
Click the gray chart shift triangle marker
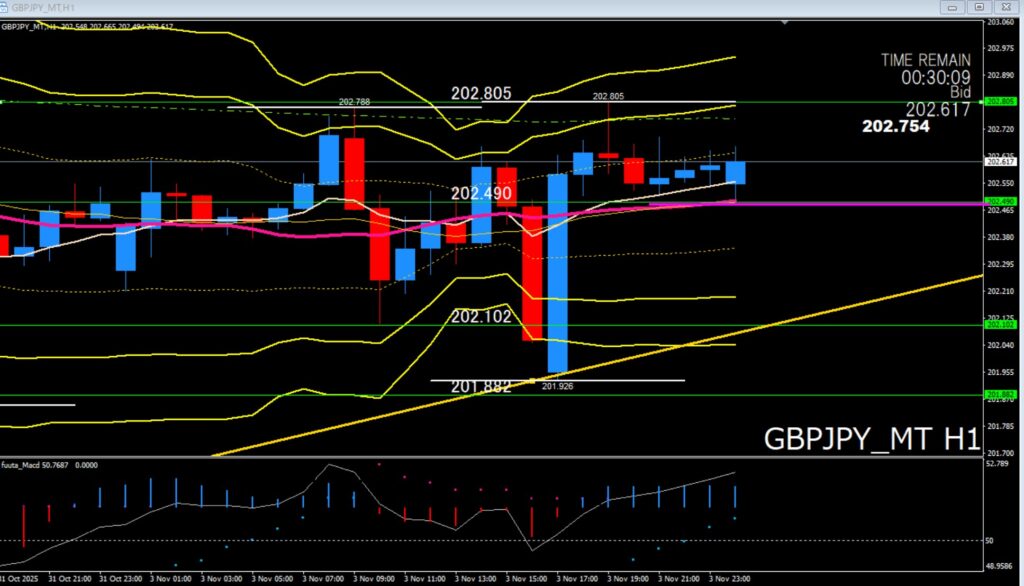point(786,21)
